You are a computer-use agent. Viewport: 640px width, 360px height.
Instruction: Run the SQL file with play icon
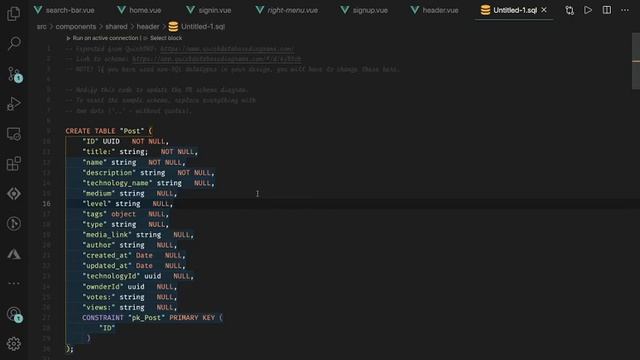point(588,10)
